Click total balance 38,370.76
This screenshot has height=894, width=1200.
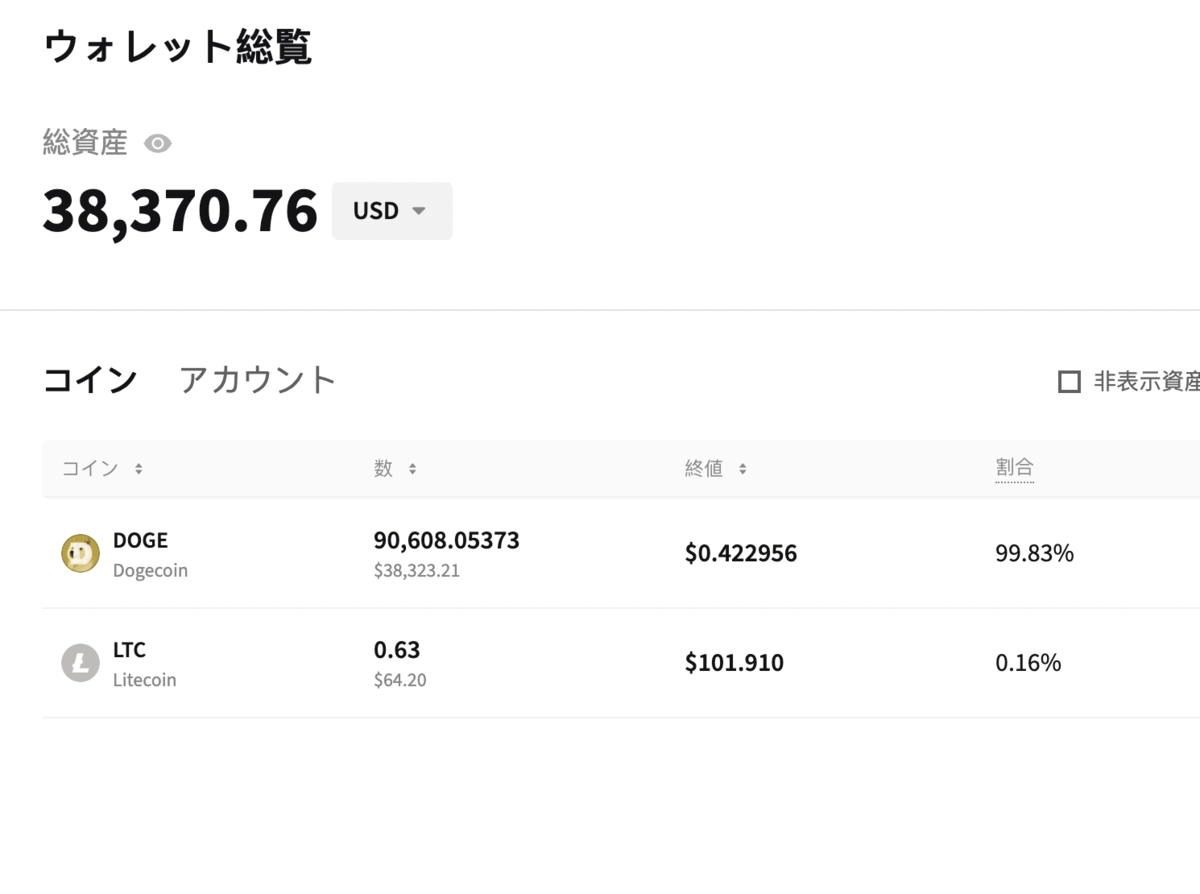tap(180, 212)
